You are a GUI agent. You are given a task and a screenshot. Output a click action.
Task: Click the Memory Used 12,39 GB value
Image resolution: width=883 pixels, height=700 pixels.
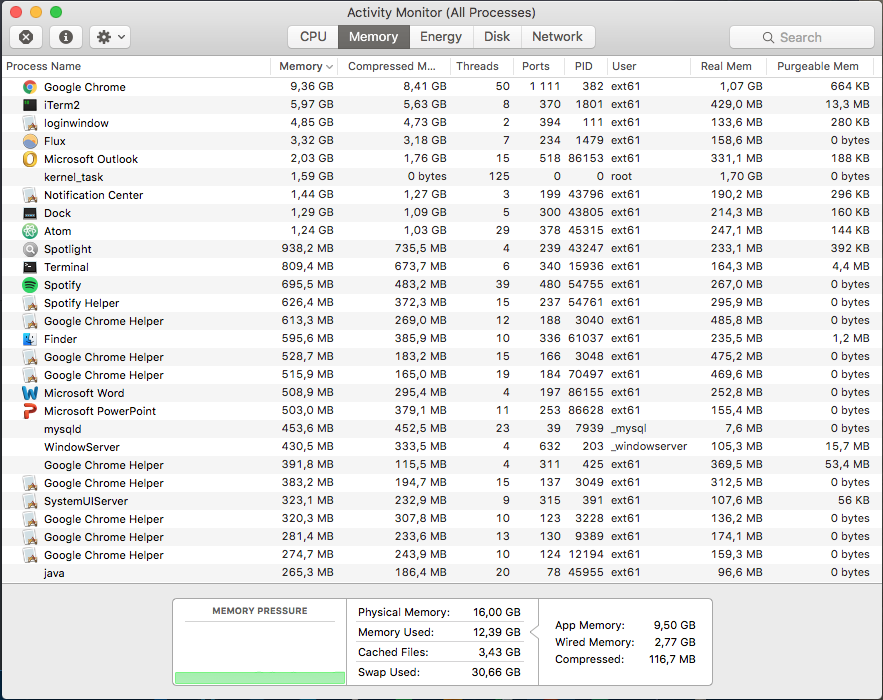[x=496, y=632]
